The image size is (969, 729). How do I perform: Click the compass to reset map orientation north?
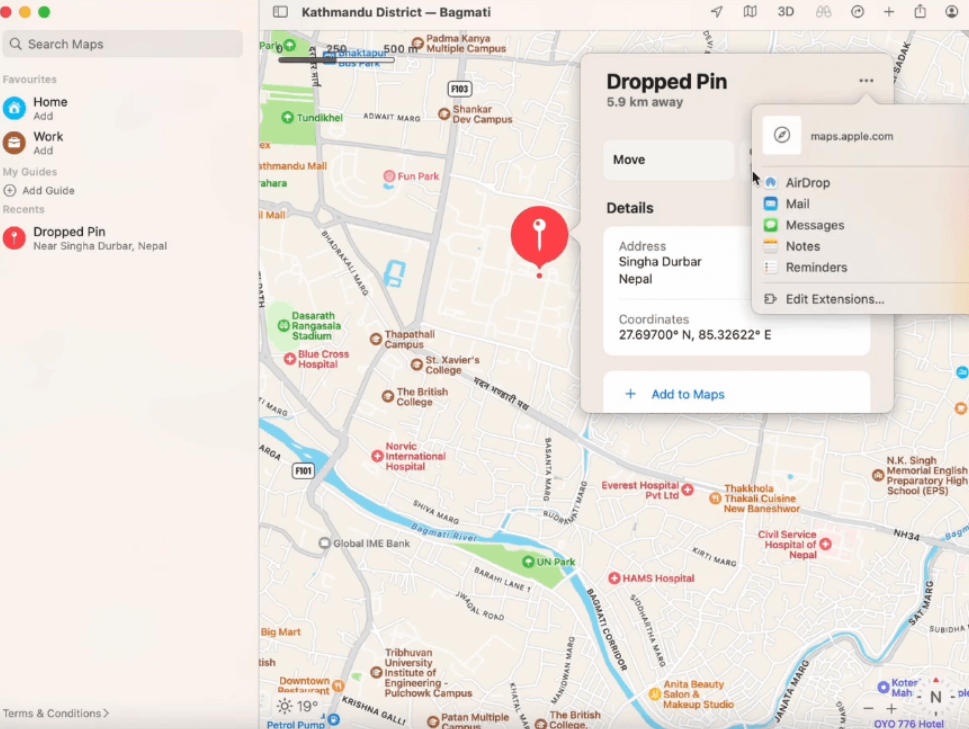point(934,695)
